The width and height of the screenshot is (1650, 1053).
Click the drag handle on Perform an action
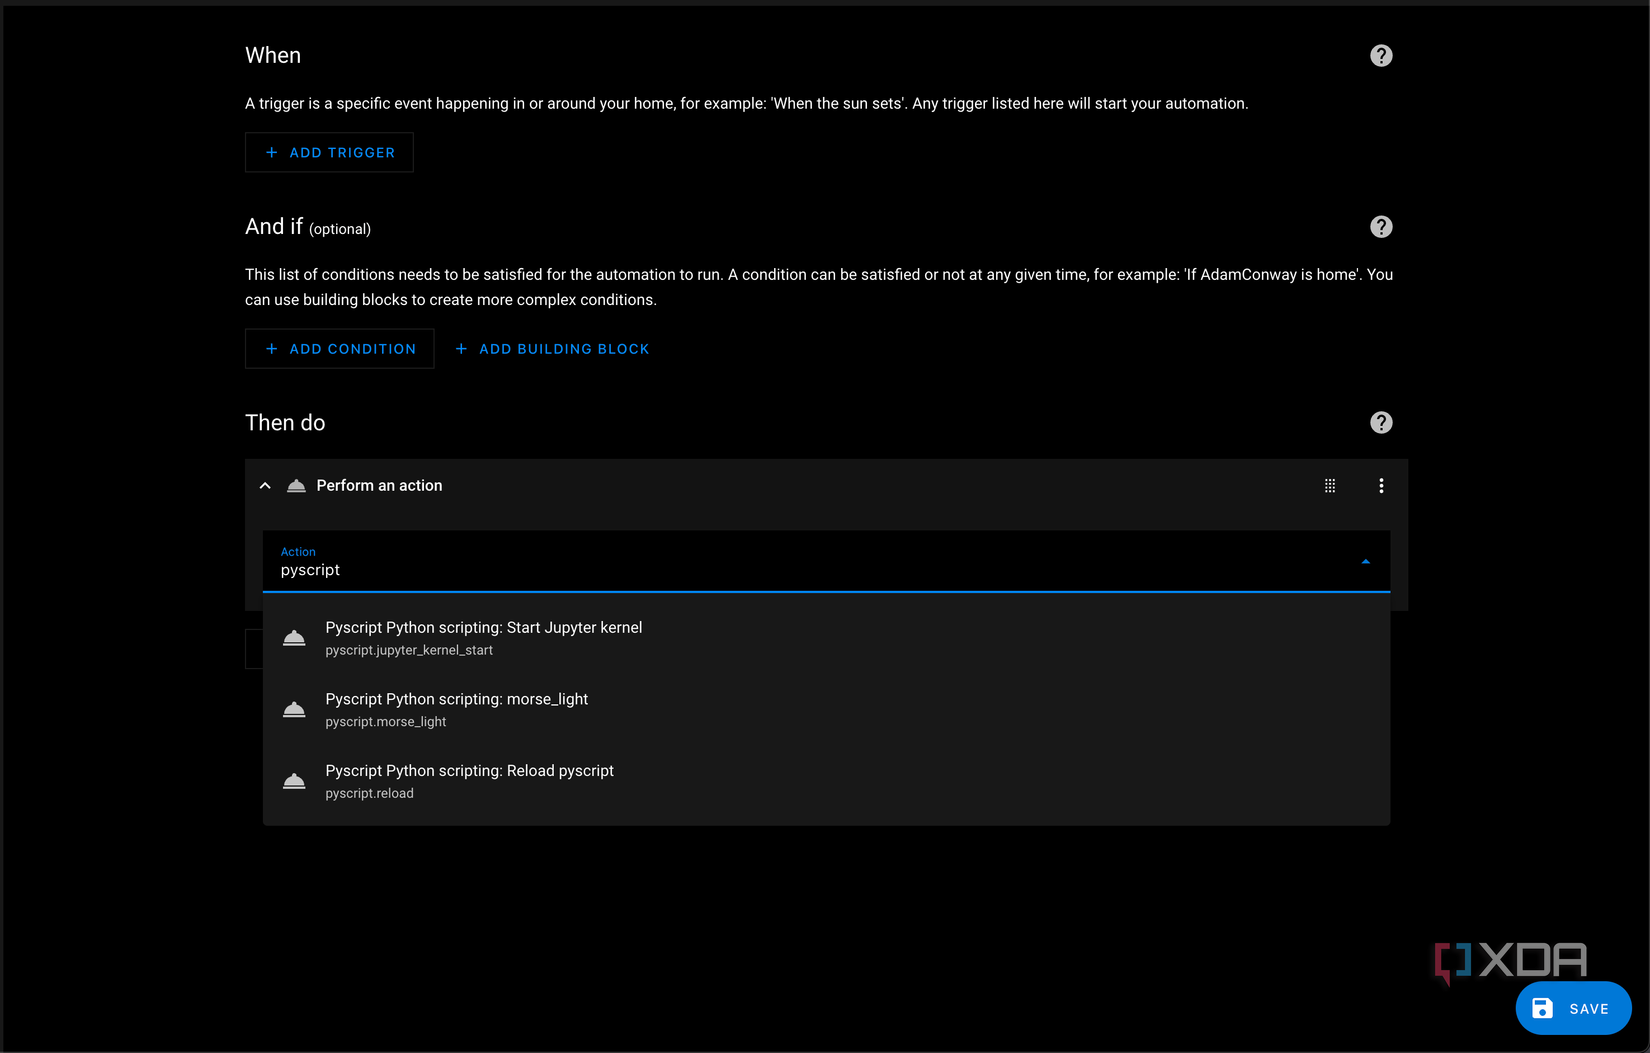[x=1330, y=486]
